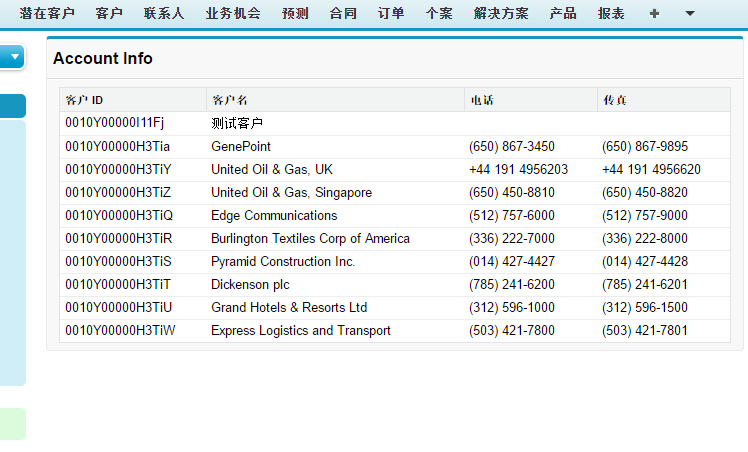Click Express Logistics and Transport name

point(301,330)
